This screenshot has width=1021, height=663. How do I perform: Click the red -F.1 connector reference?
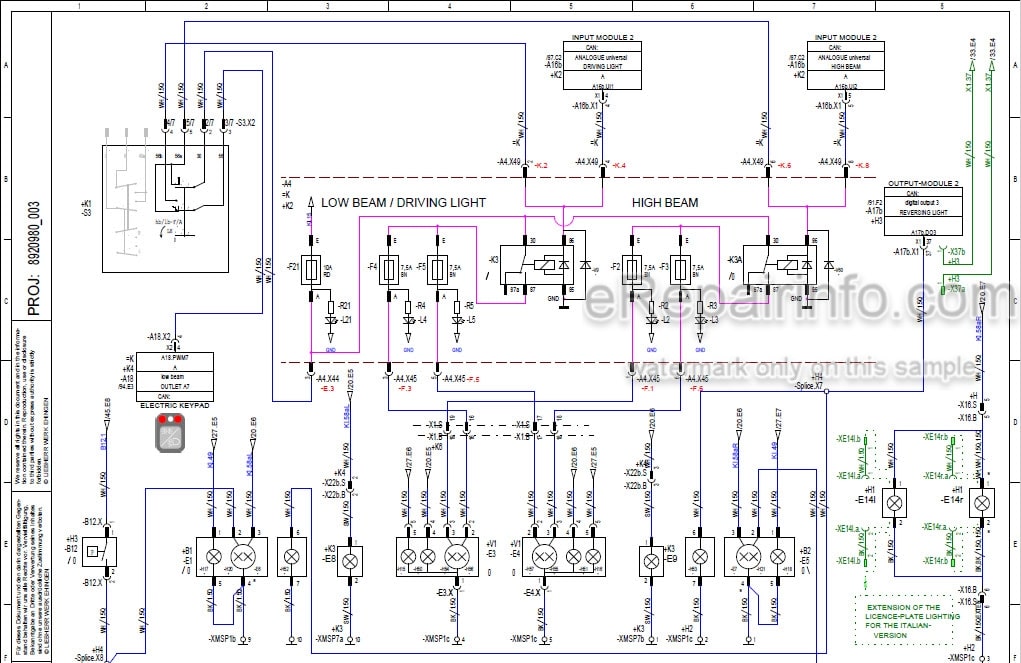pos(648,388)
